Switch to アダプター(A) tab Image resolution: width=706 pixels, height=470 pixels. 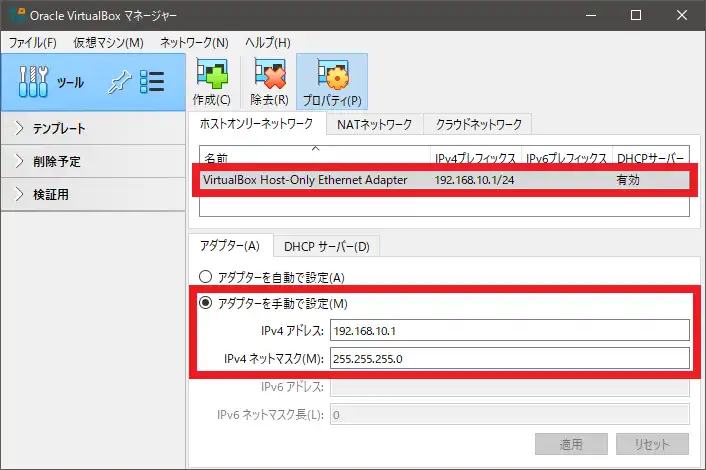(230, 246)
